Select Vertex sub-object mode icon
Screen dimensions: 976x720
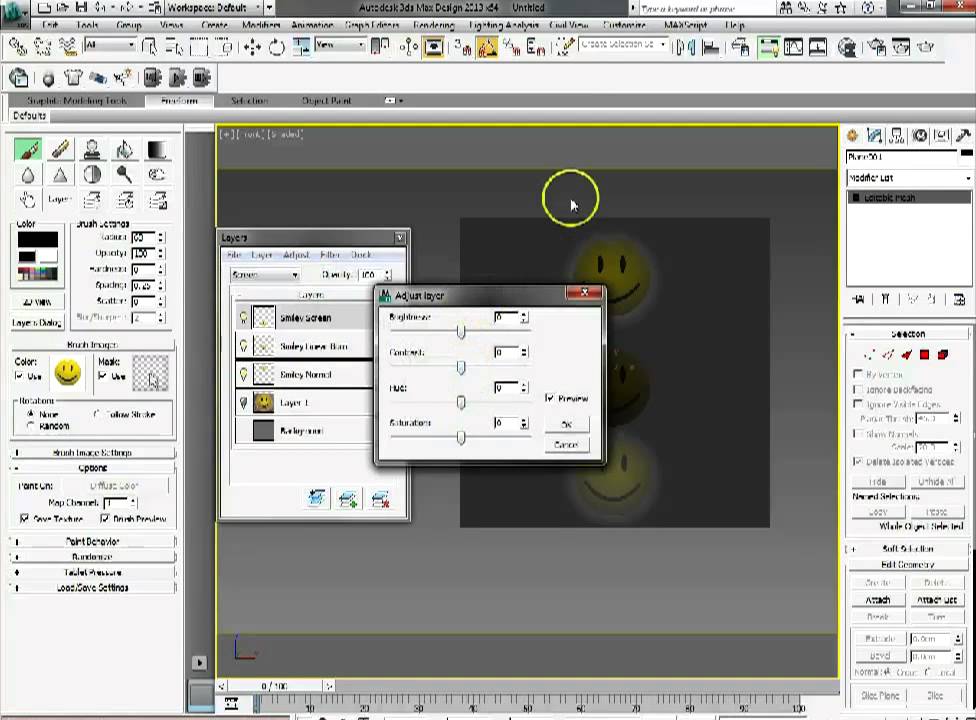pos(870,355)
